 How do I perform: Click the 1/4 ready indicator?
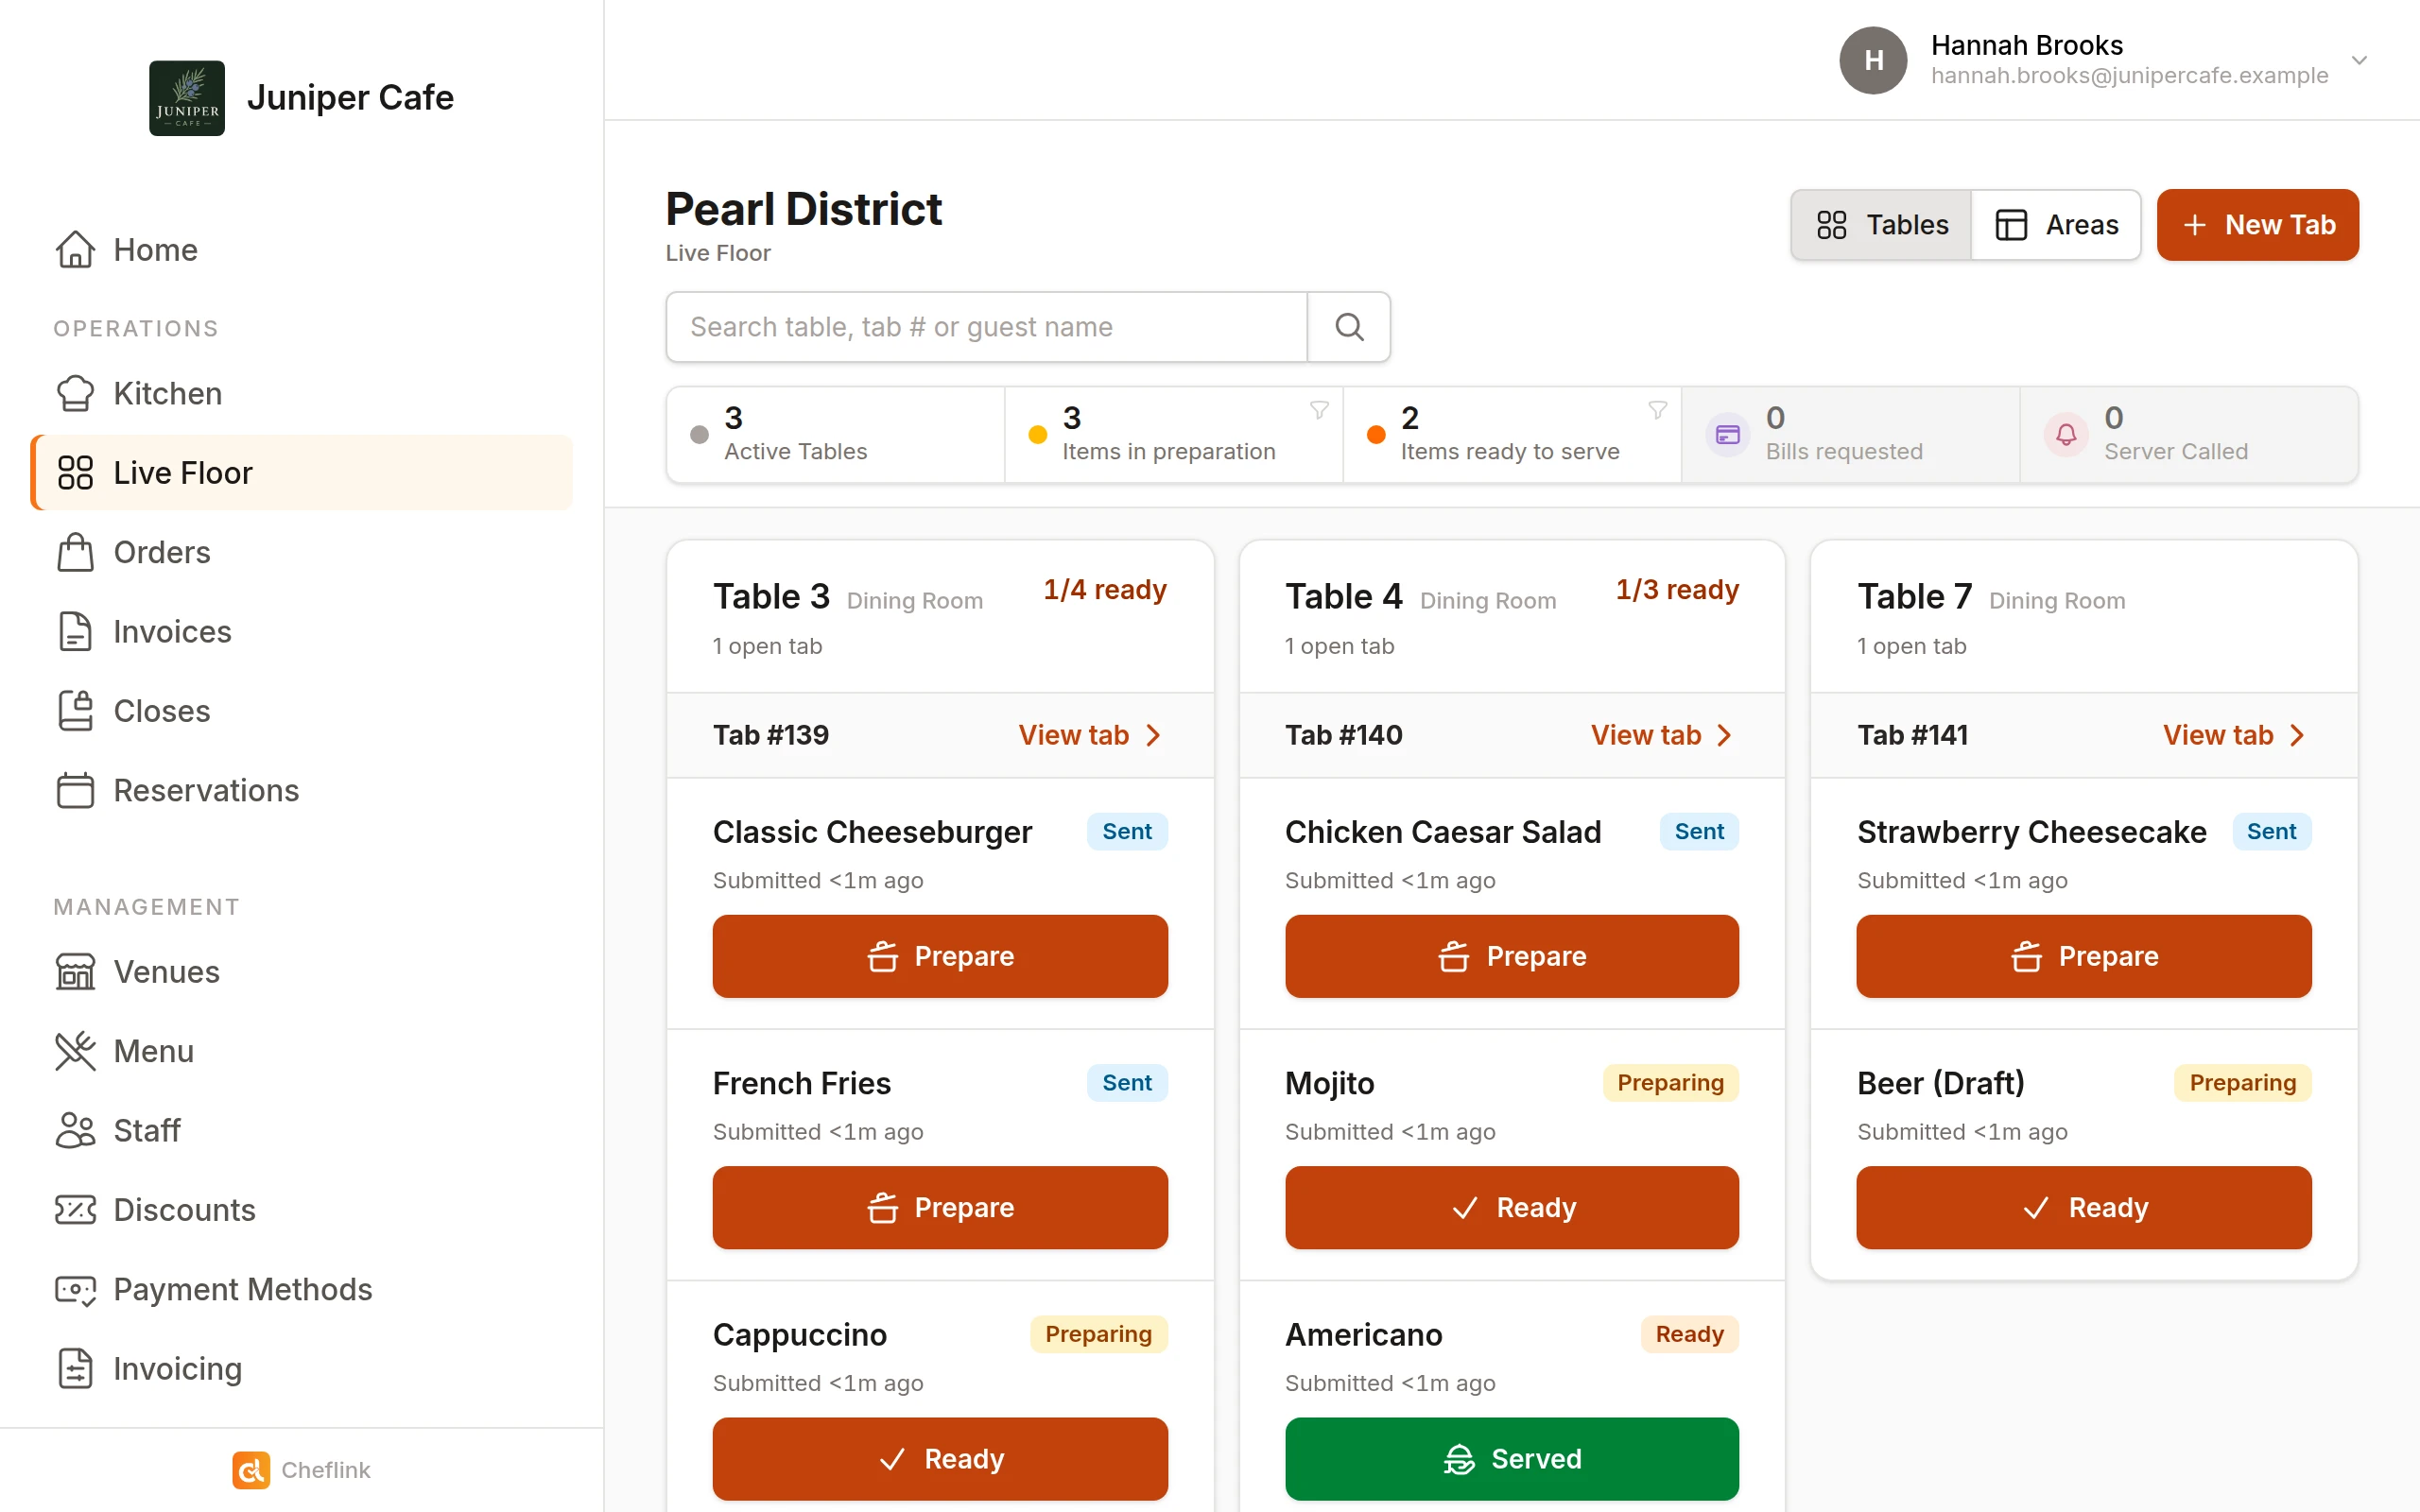click(x=1105, y=590)
